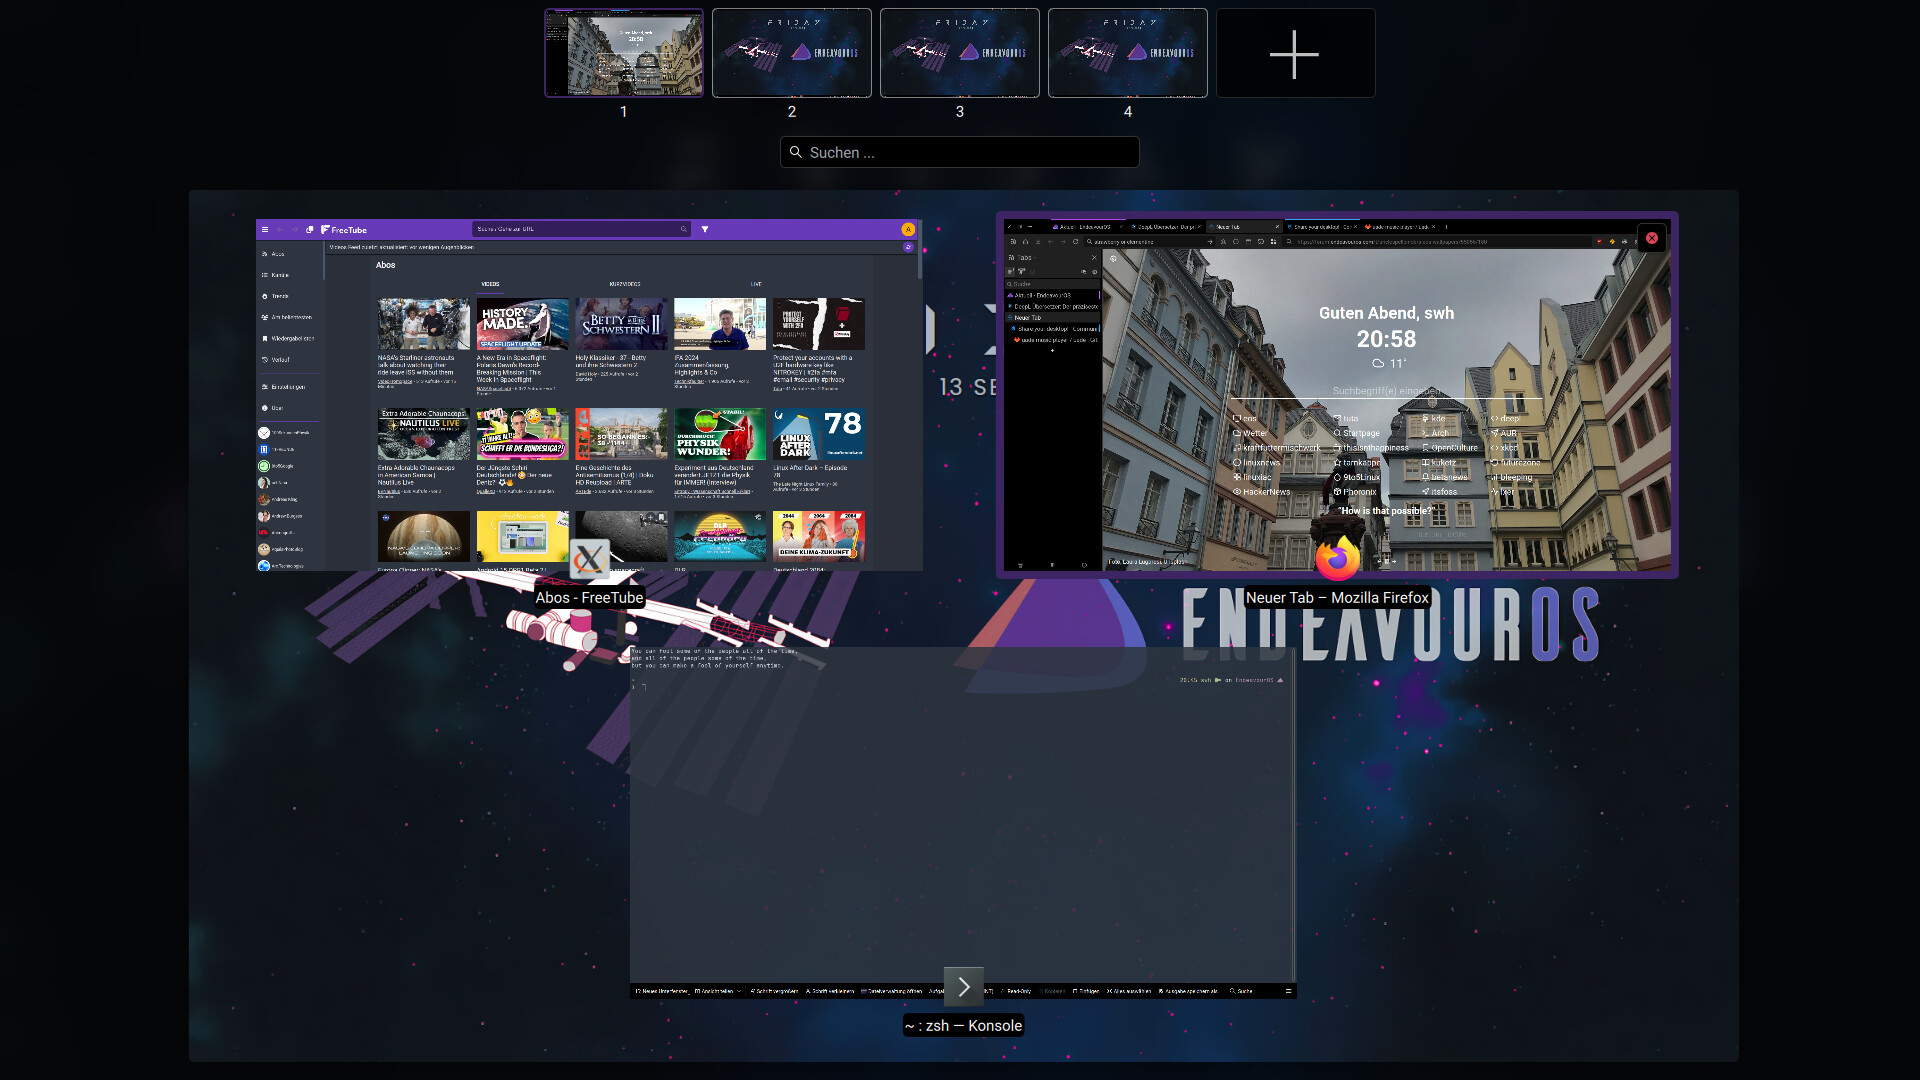Switch to virtual desktop 2 thumbnail

(792, 54)
